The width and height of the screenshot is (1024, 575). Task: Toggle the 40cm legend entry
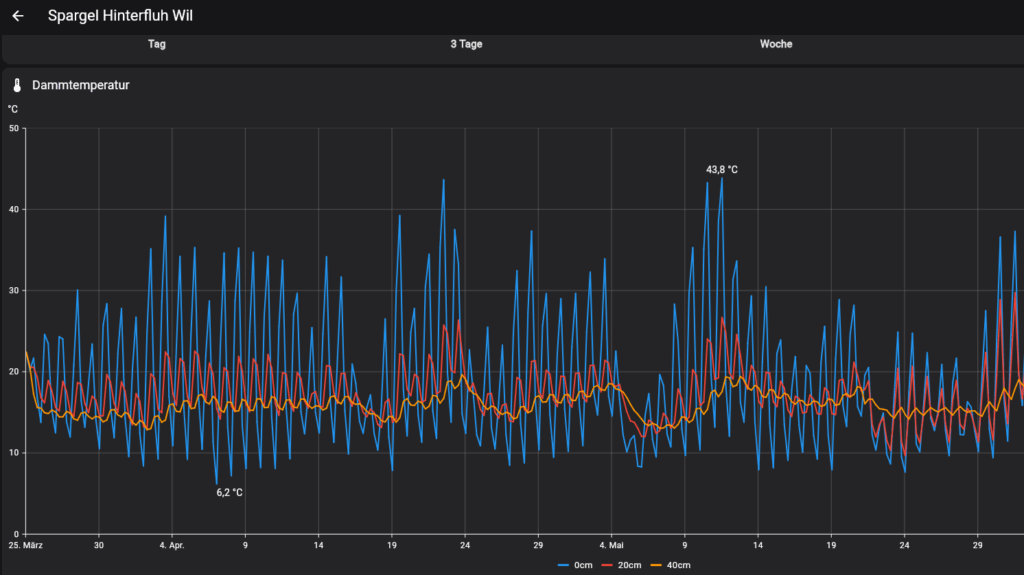pyautogui.click(x=671, y=565)
